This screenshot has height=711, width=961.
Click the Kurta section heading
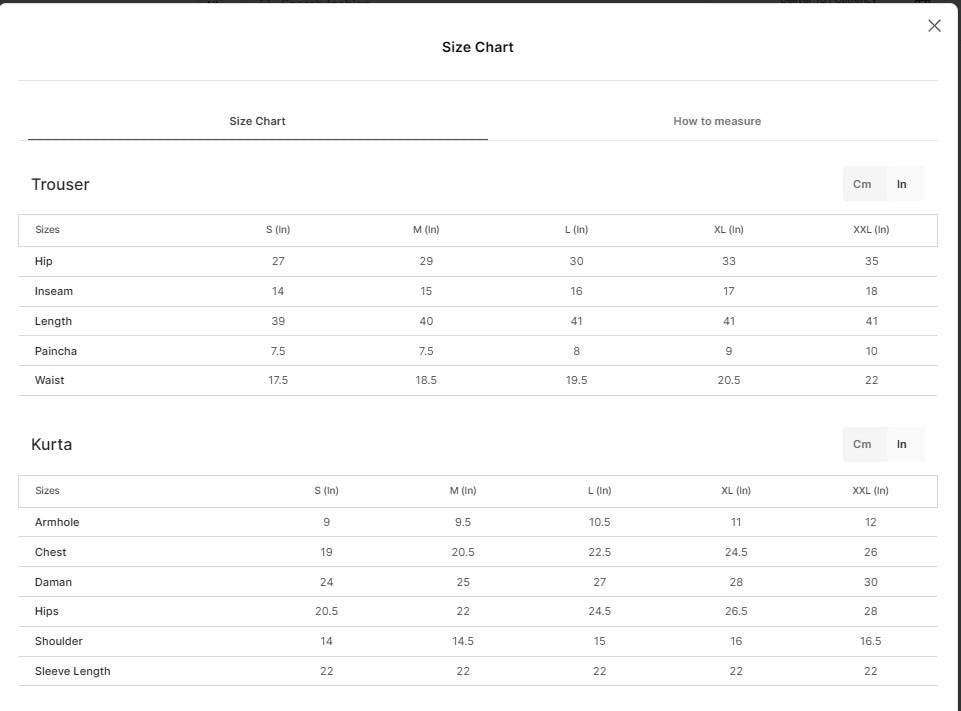(x=51, y=444)
